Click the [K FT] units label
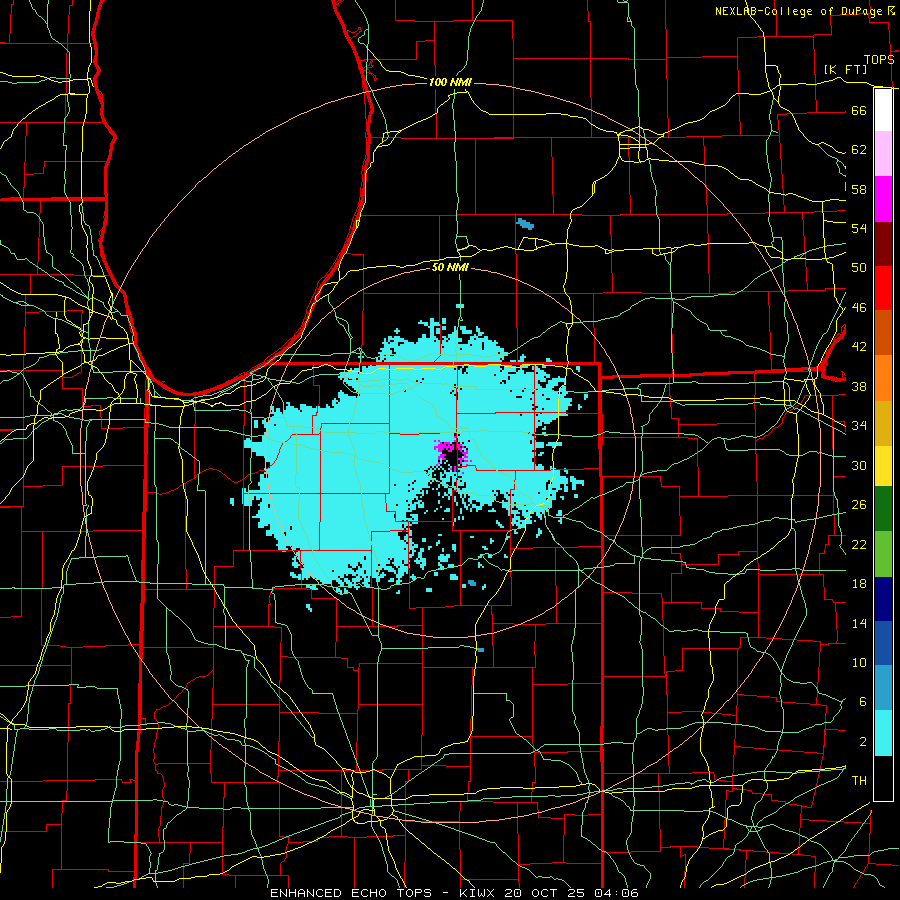 [x=845, y=69]
